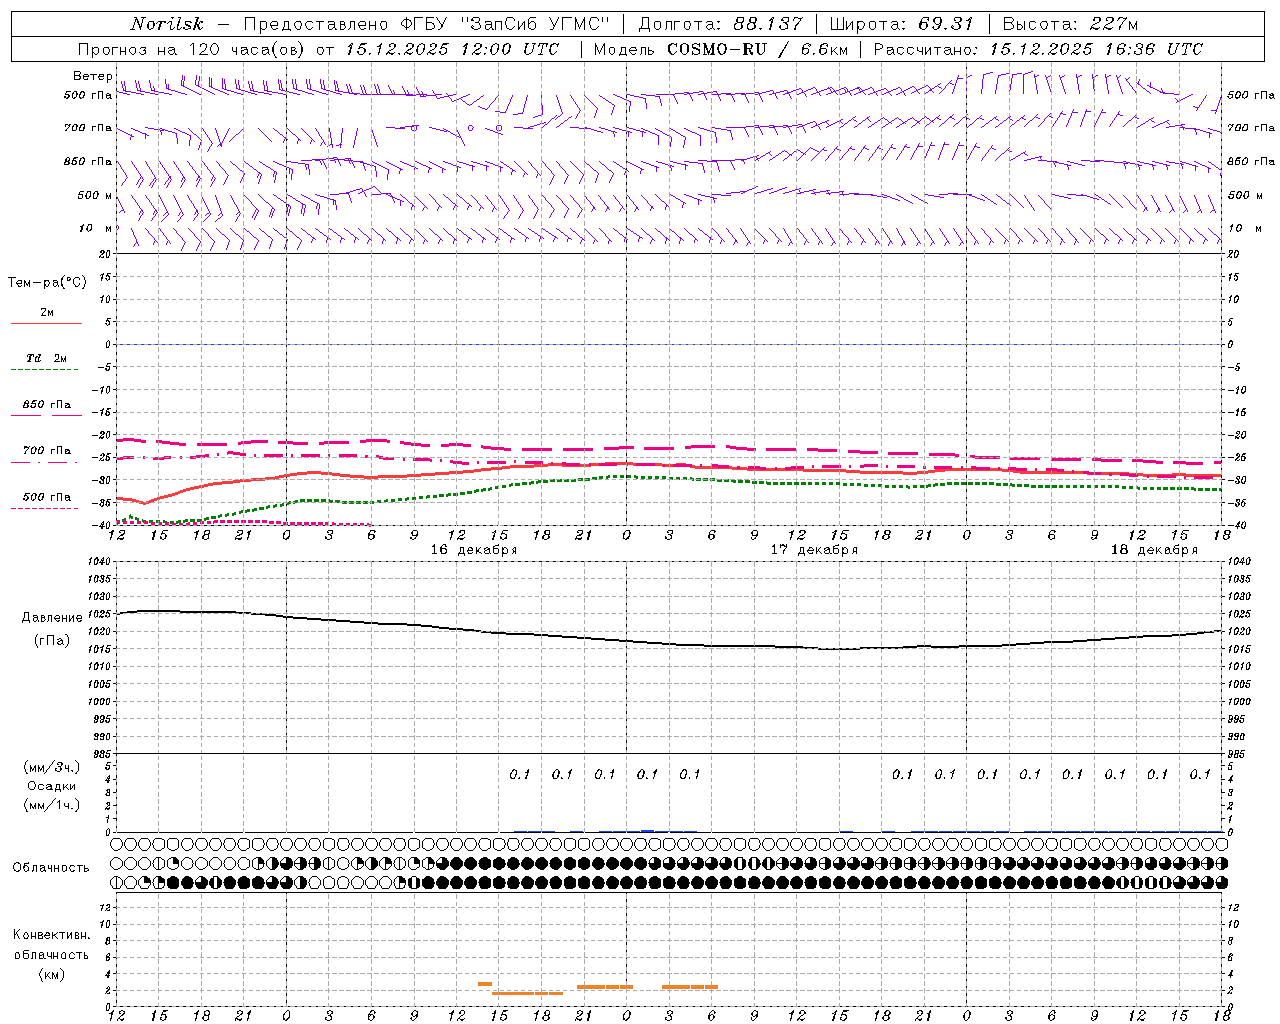Click the 'Td 2м' dew point legend entry
Screen dimensions: 1280x1024
[x=46, y=358]
